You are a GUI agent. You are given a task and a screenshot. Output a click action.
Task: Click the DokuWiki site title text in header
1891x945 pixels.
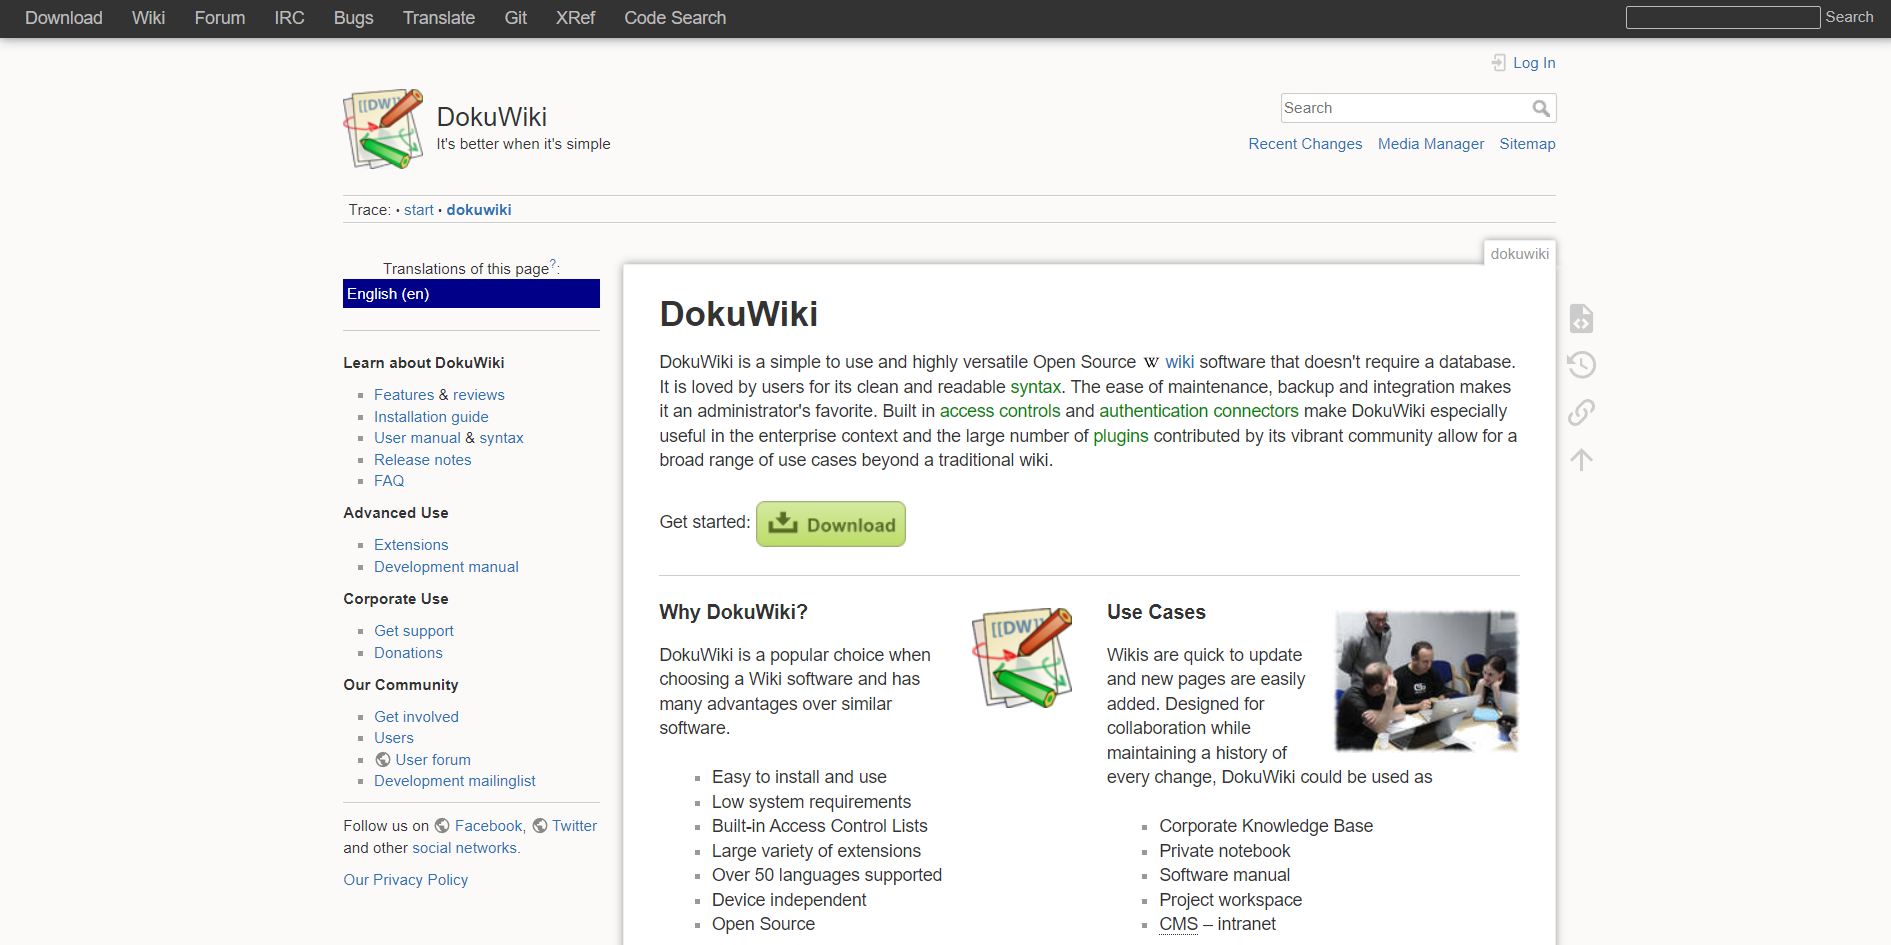coord(492,117)
